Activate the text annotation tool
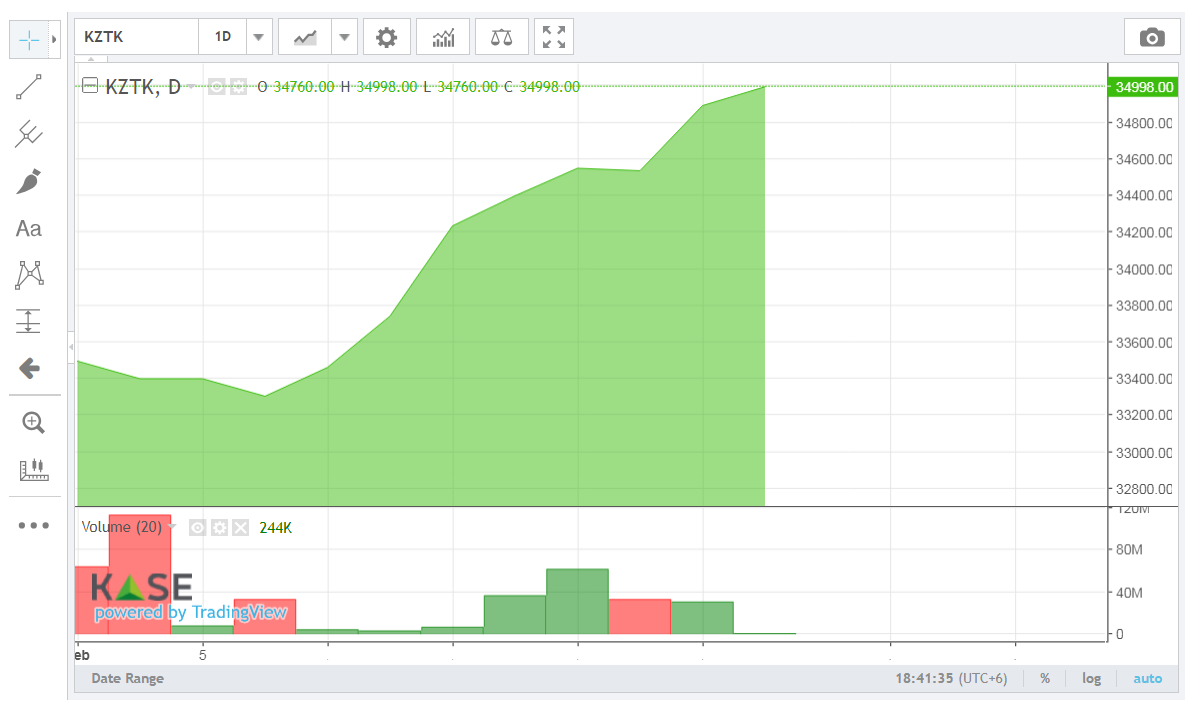This screenshot has height=704, width=1198. pyautogui.click(x=29, y=229)
